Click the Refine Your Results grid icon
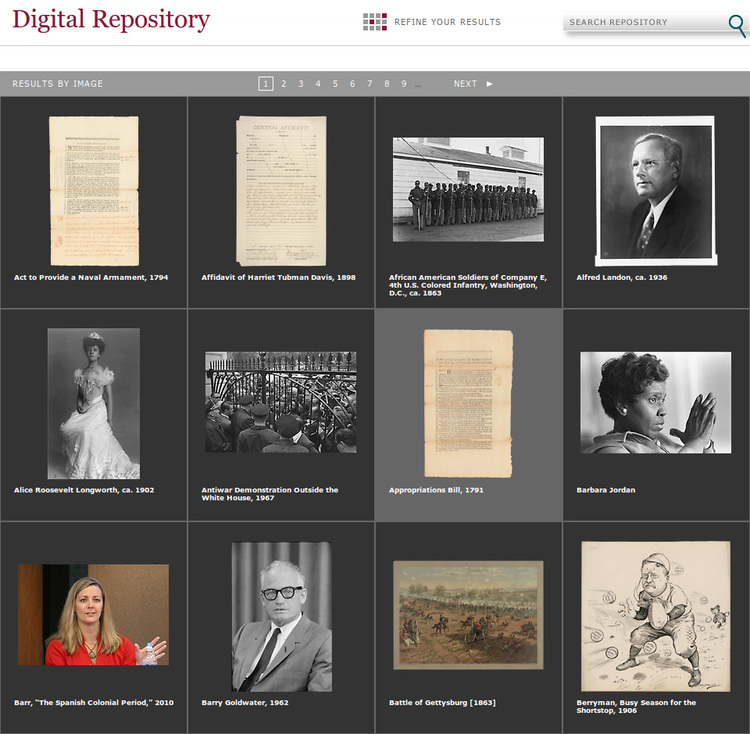Viewport: 750px width, 734px height. pos(374,22)
